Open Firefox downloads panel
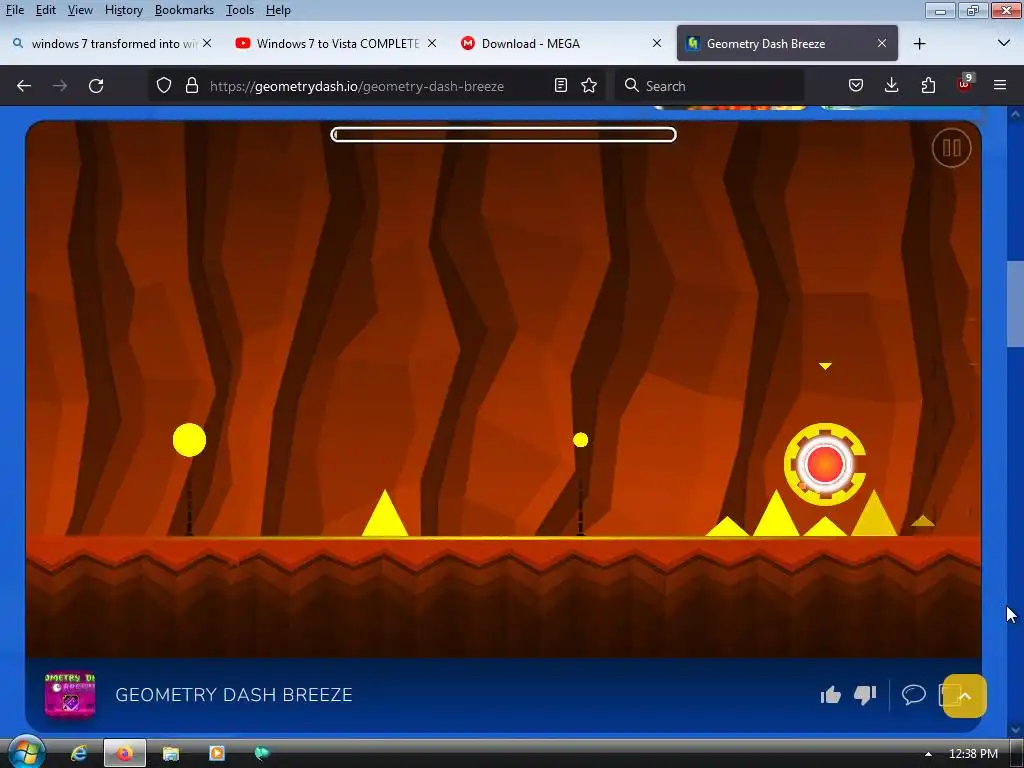Screen dimensions: 1024x768 click(x=891, y=86)
